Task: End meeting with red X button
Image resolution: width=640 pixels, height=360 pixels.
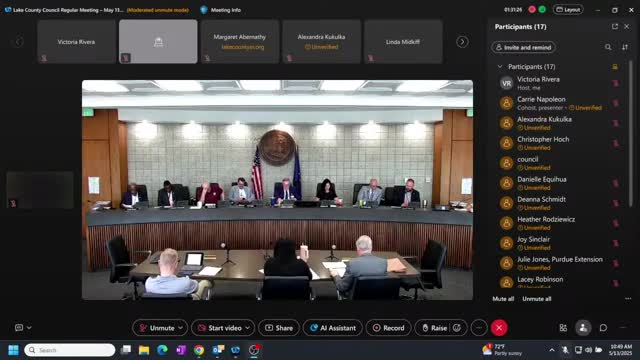Action: point(499,328)
